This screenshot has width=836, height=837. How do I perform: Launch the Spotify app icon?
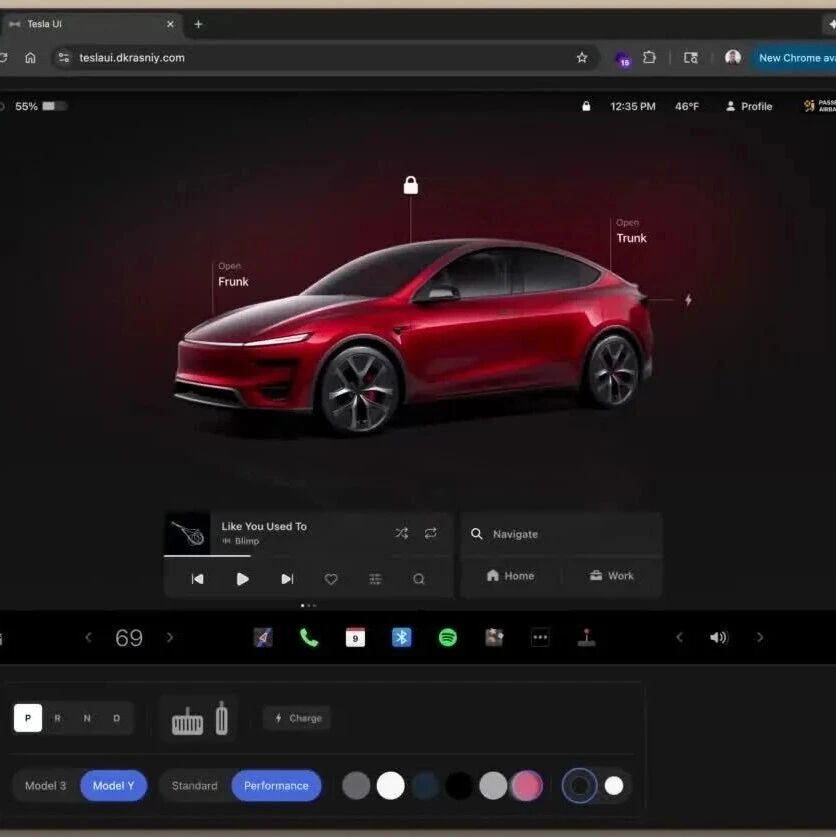[x=447, y=637]
